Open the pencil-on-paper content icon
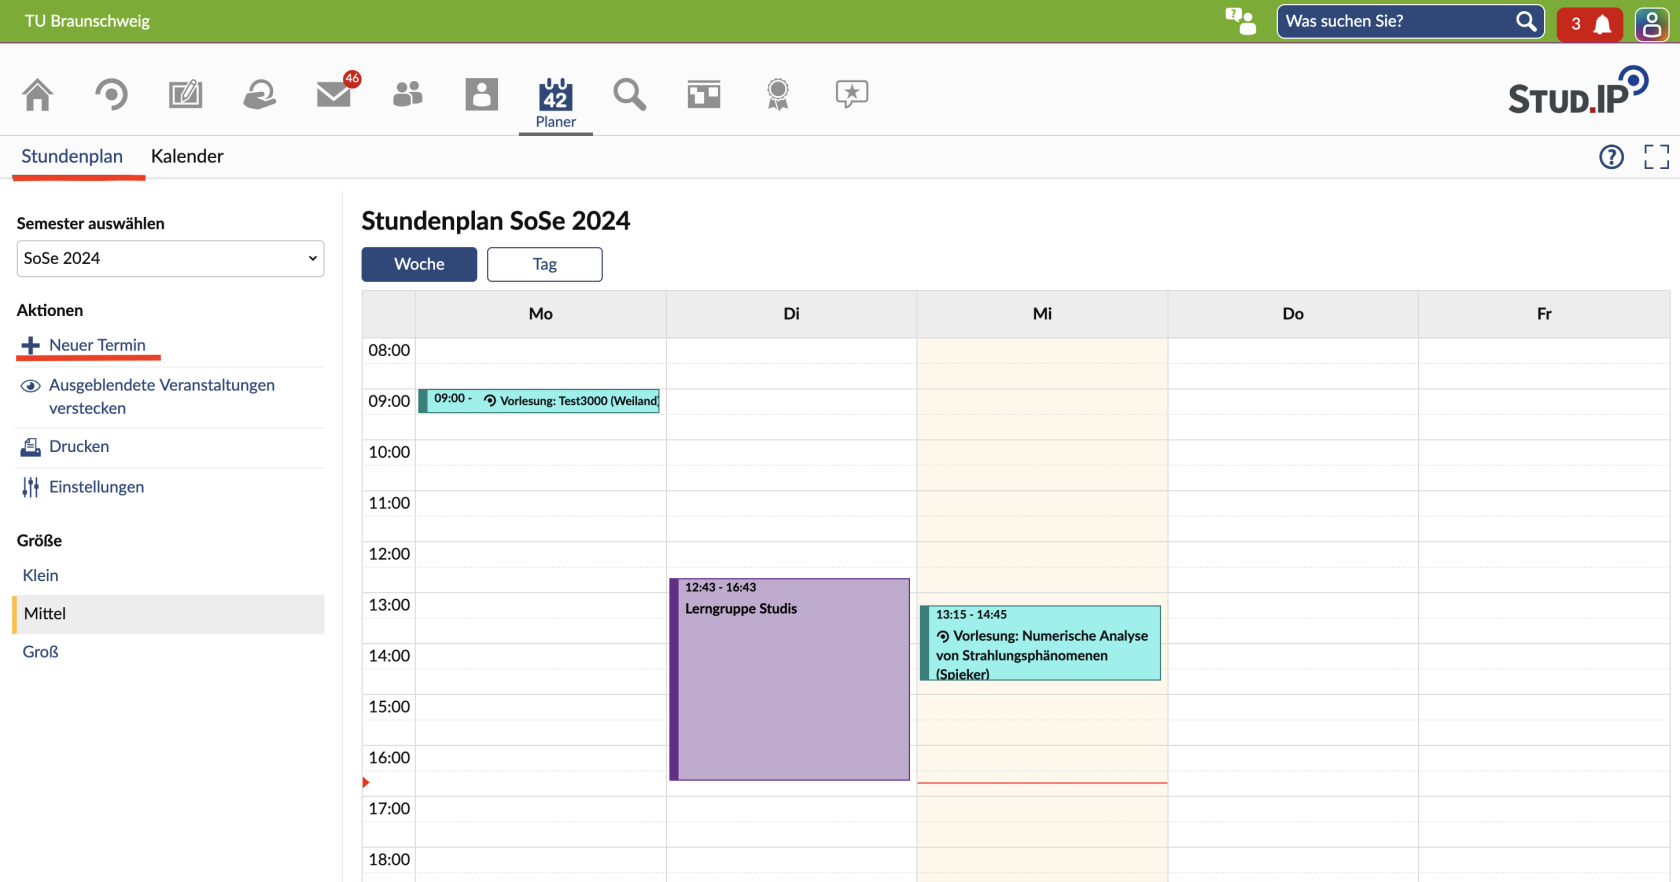This screenshot has height=882, width=1680. pos(185,95)
